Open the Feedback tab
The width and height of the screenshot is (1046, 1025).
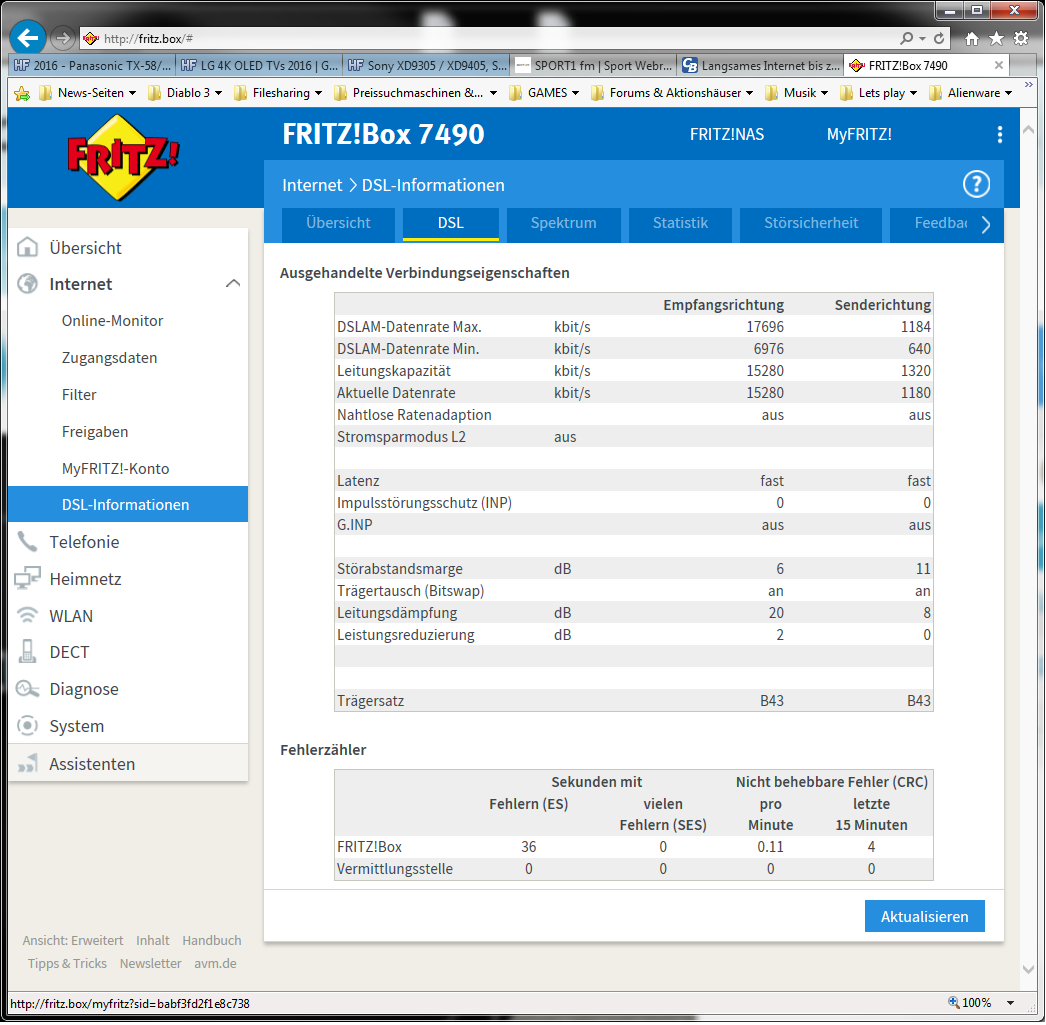pyautogui.click(x=941, y=223)
